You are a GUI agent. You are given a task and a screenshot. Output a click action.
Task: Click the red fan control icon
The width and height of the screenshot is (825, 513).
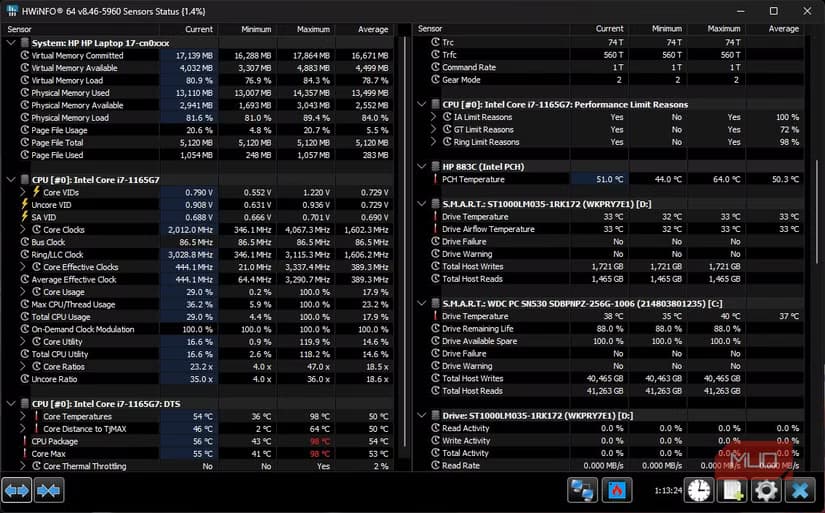(617, 490)
